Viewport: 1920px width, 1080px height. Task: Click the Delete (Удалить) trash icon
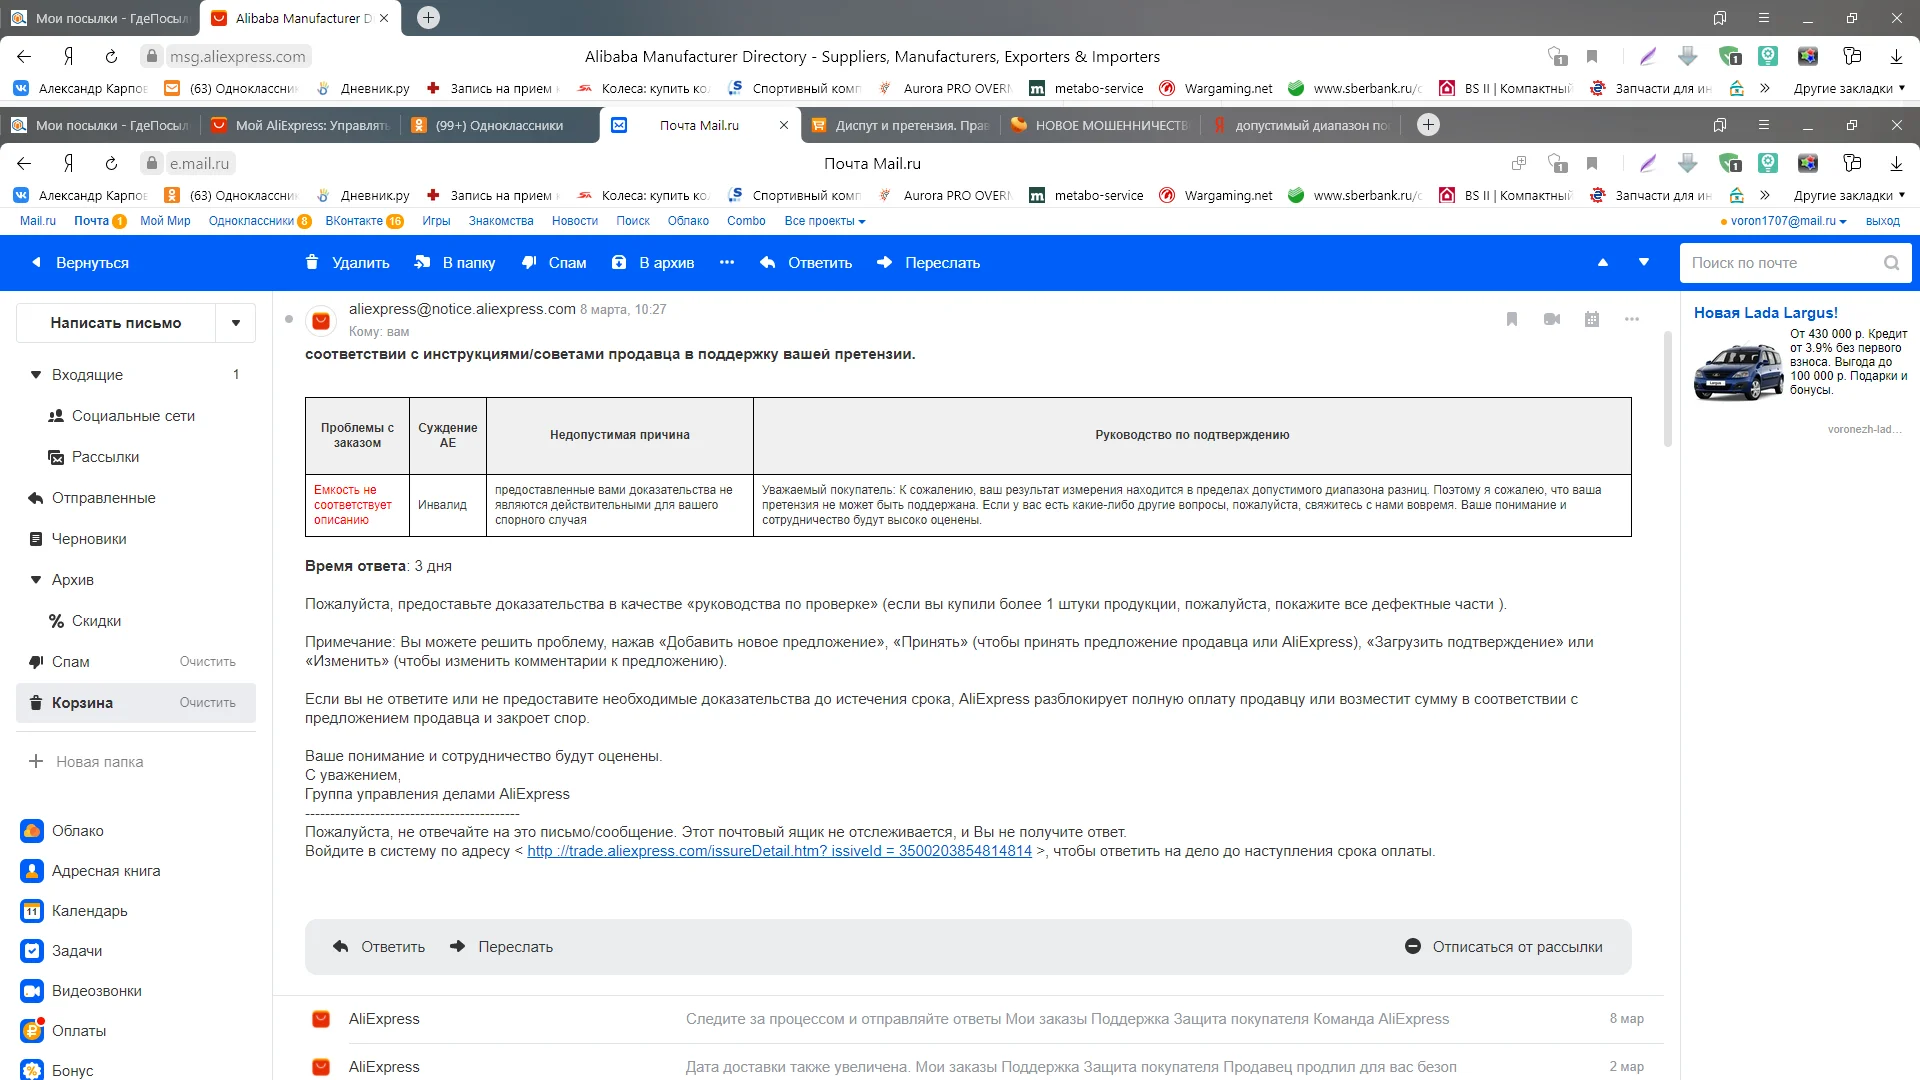(312, 262)
